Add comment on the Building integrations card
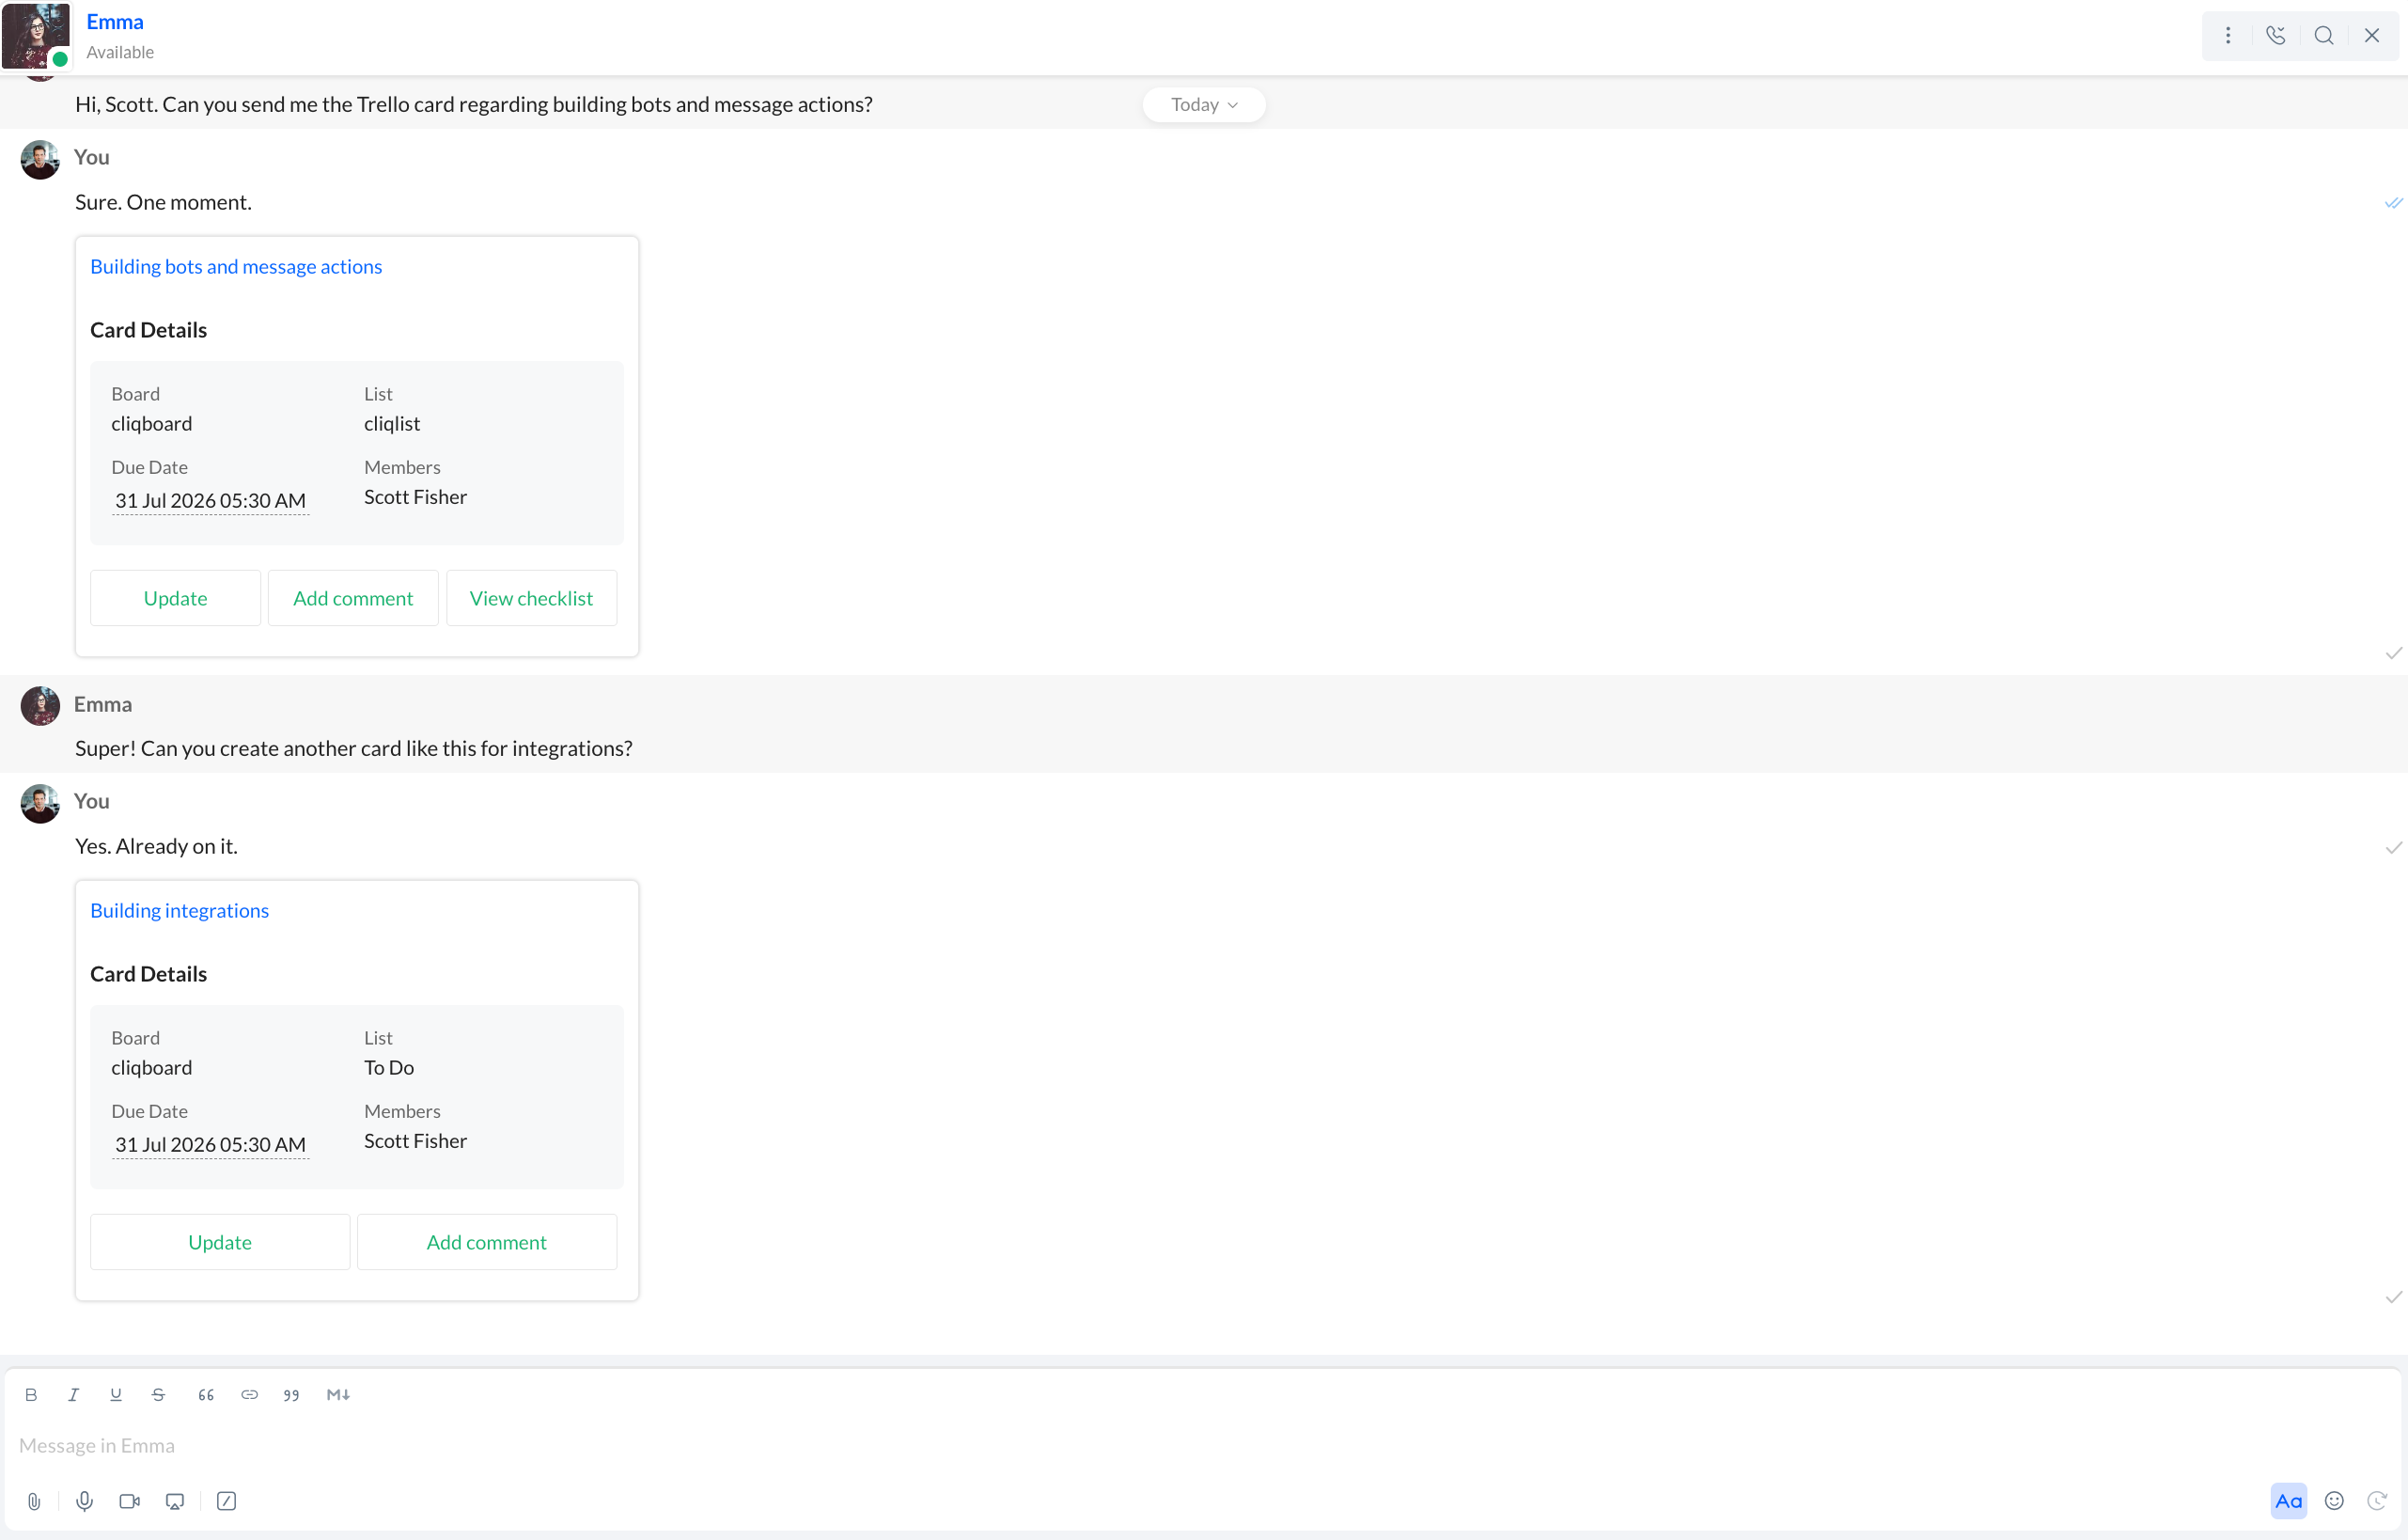This screenshot has height=1540, width=2408. 487,1242
